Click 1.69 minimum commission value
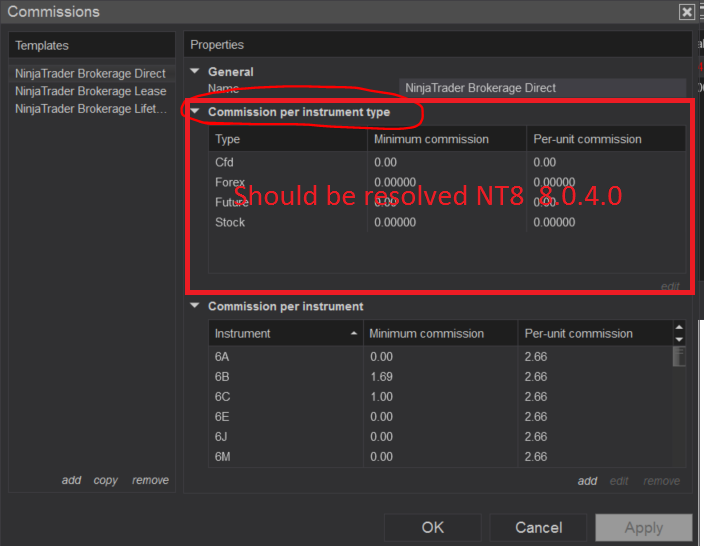The width and height of the screenshot is (708, 548). point(382,376)
